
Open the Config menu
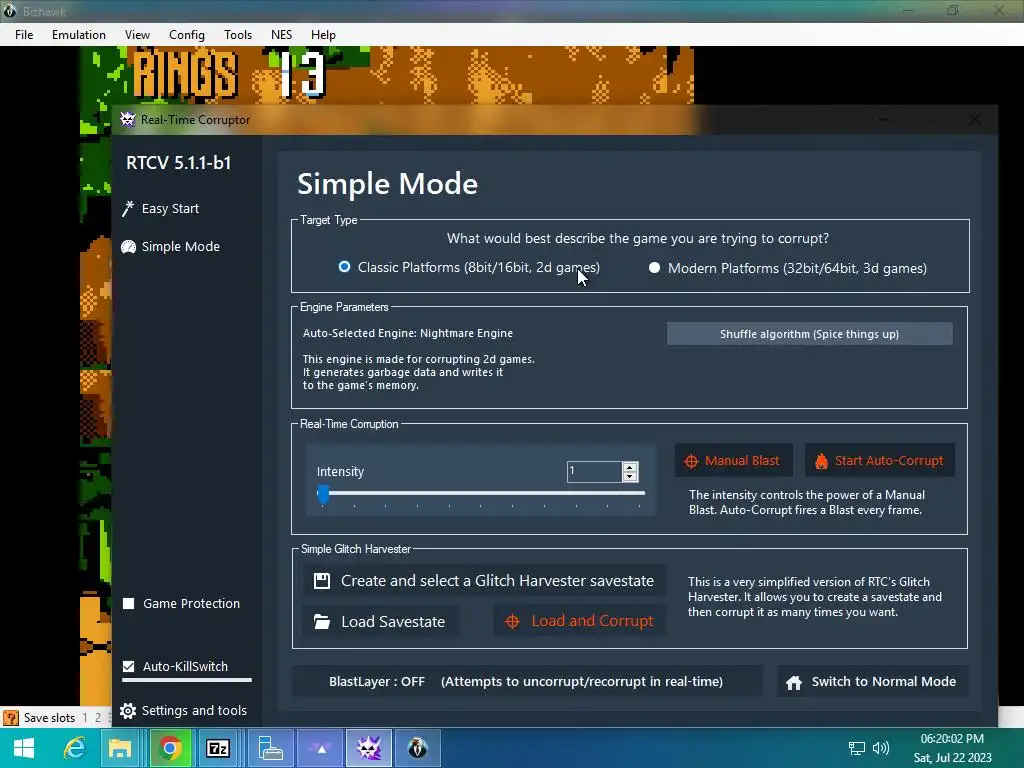[187, 35]
